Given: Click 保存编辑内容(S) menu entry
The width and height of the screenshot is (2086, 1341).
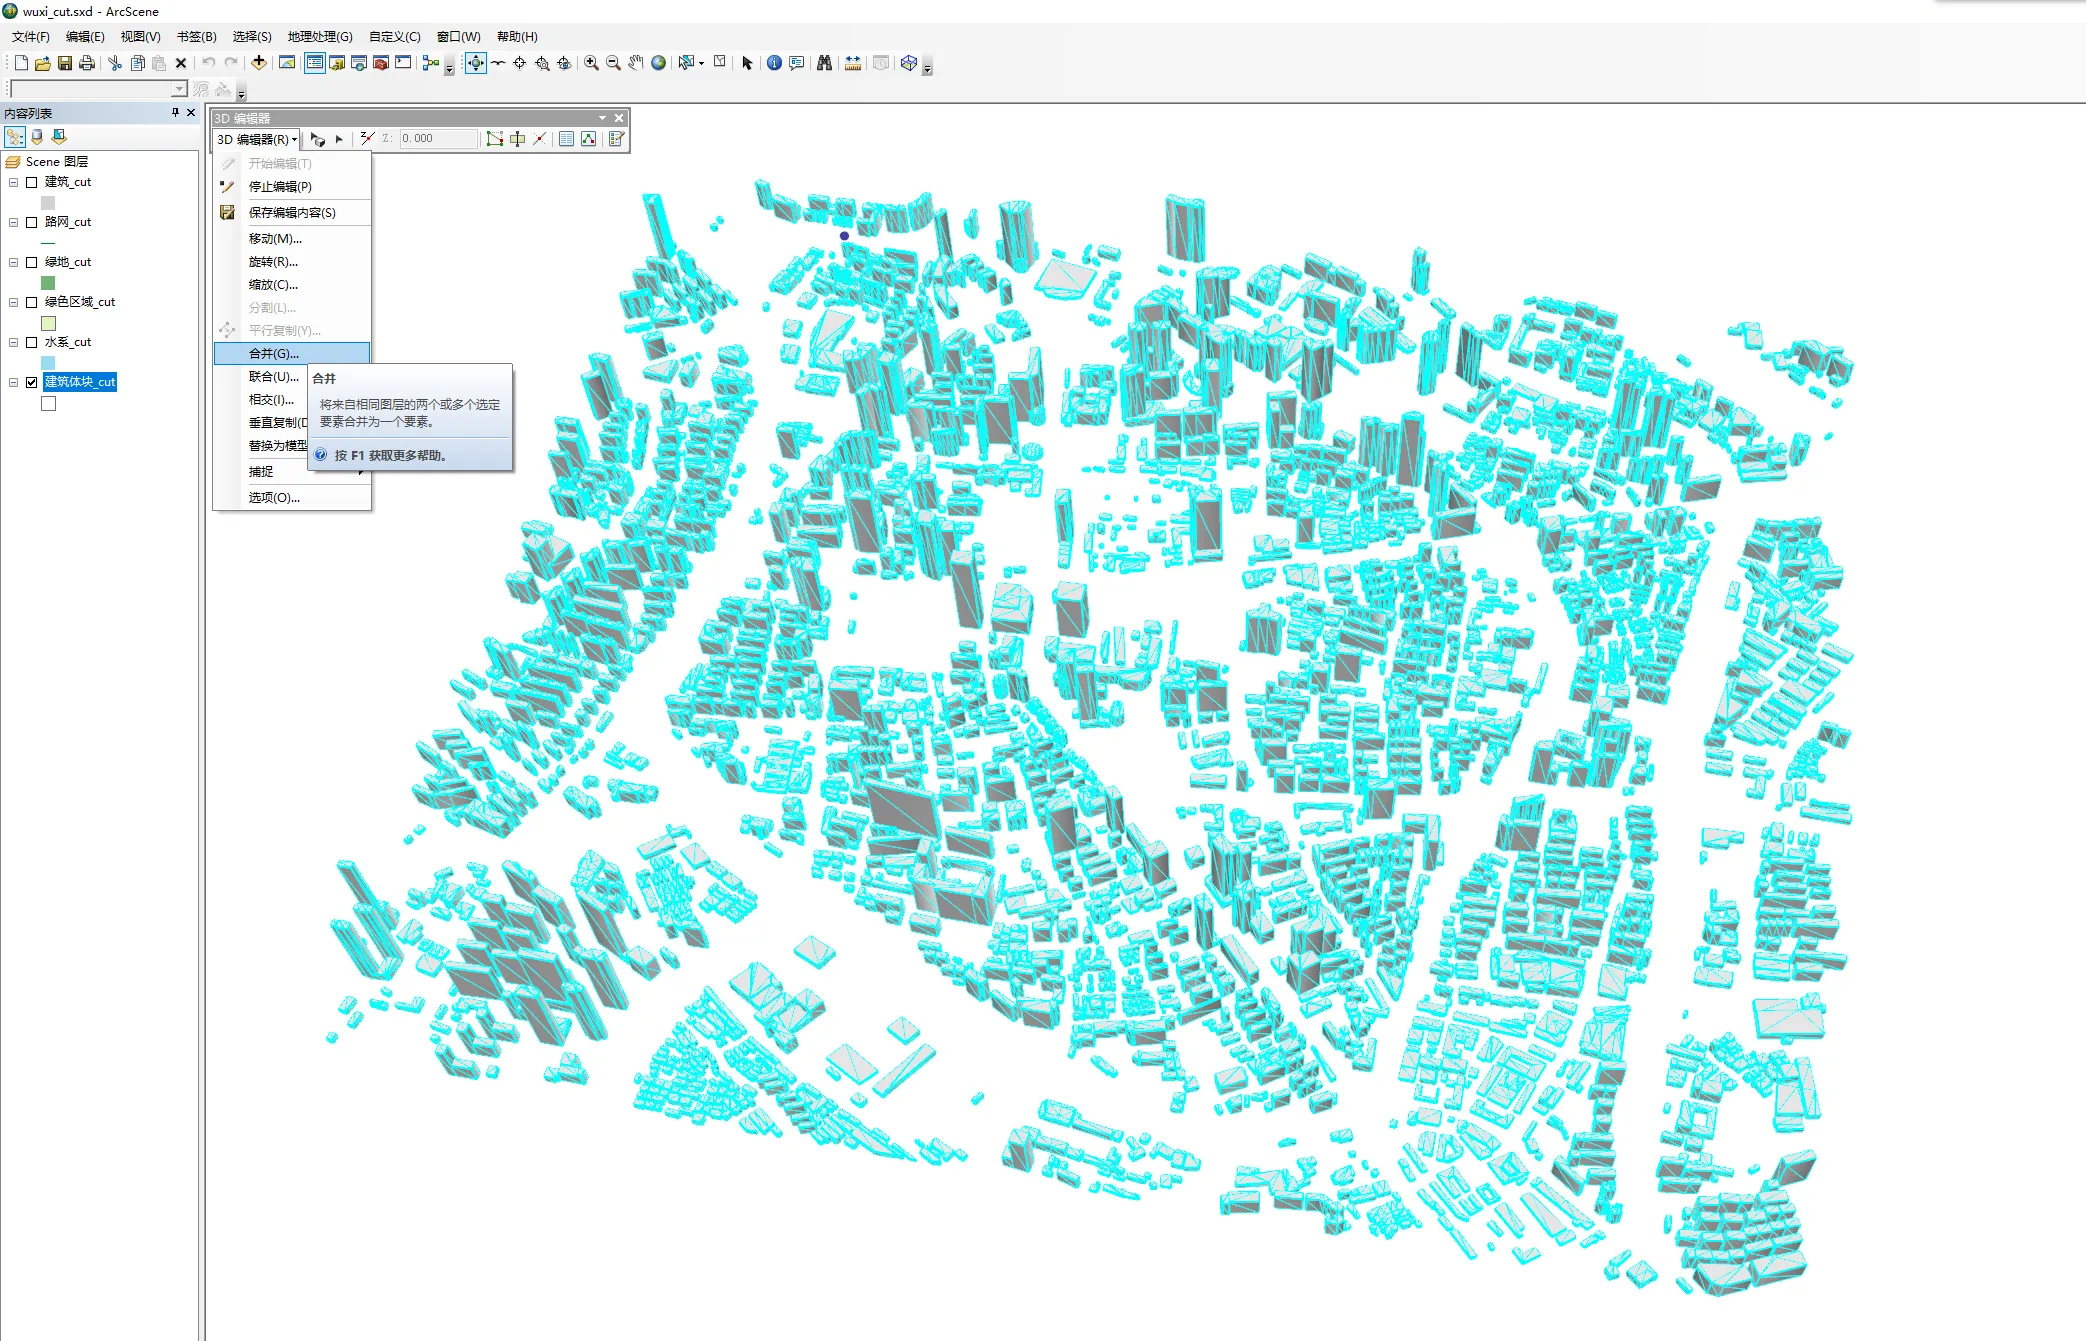Looking at the screenshot, I should pos(292,213).
